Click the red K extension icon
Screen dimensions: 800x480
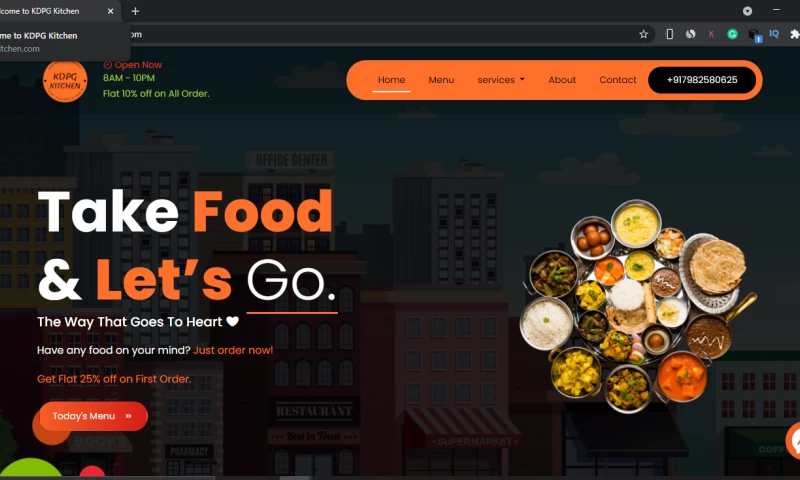(711, 34)
